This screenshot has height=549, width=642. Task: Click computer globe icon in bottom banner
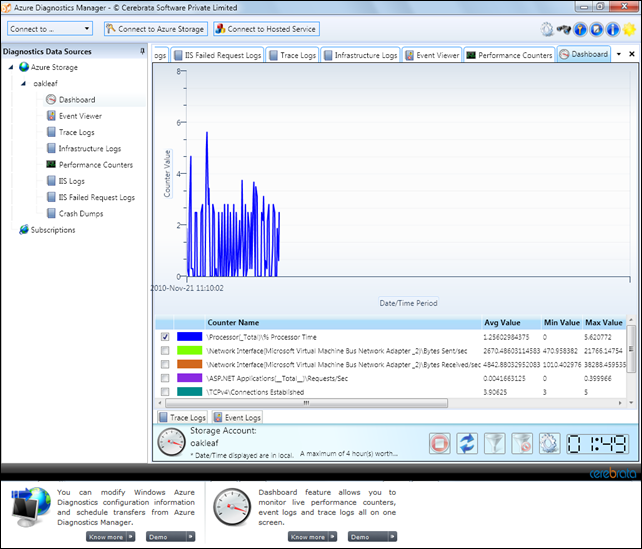point(31,507)
